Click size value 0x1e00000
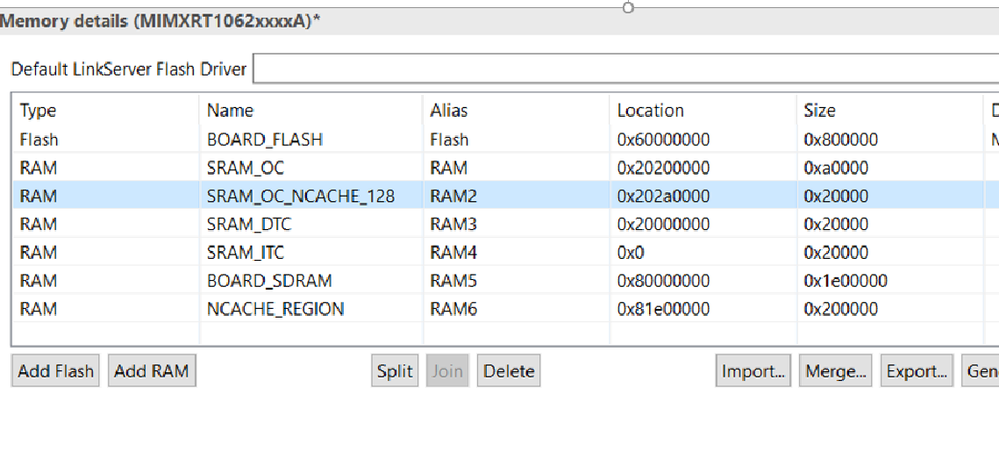Screen dimensions: 999x474 pos(845,281)
